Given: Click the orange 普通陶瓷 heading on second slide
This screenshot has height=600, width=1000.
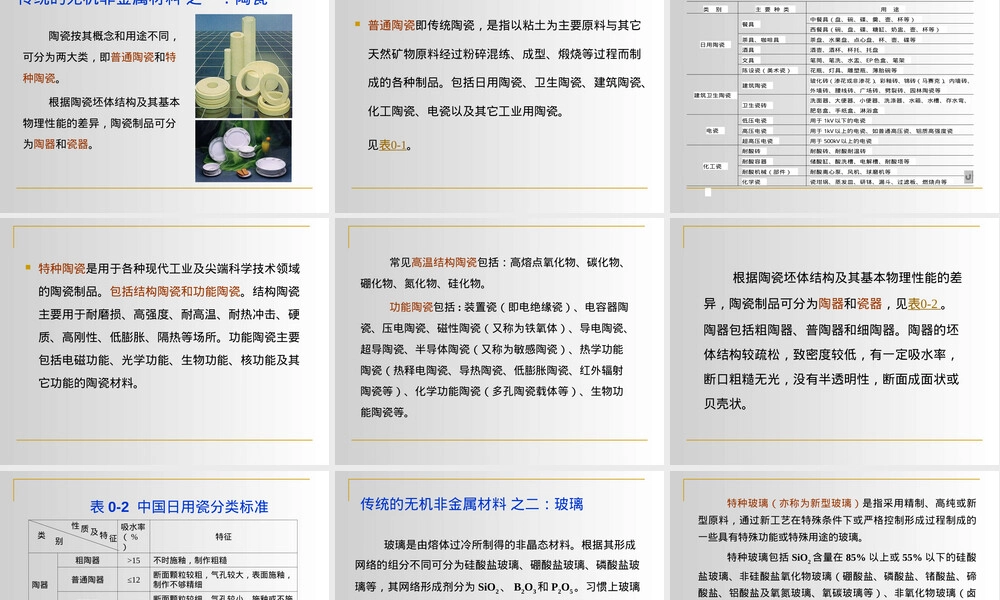Looking at the screenshot, I should (392, 26).
